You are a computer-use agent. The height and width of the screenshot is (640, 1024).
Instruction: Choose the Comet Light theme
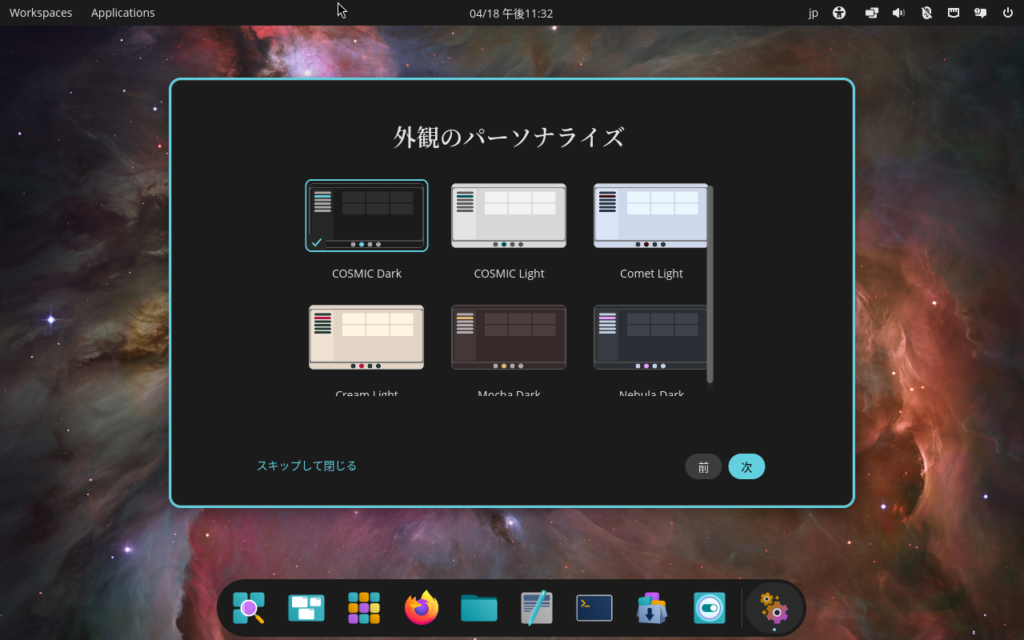pyautogui.click(x=650, y=216)
